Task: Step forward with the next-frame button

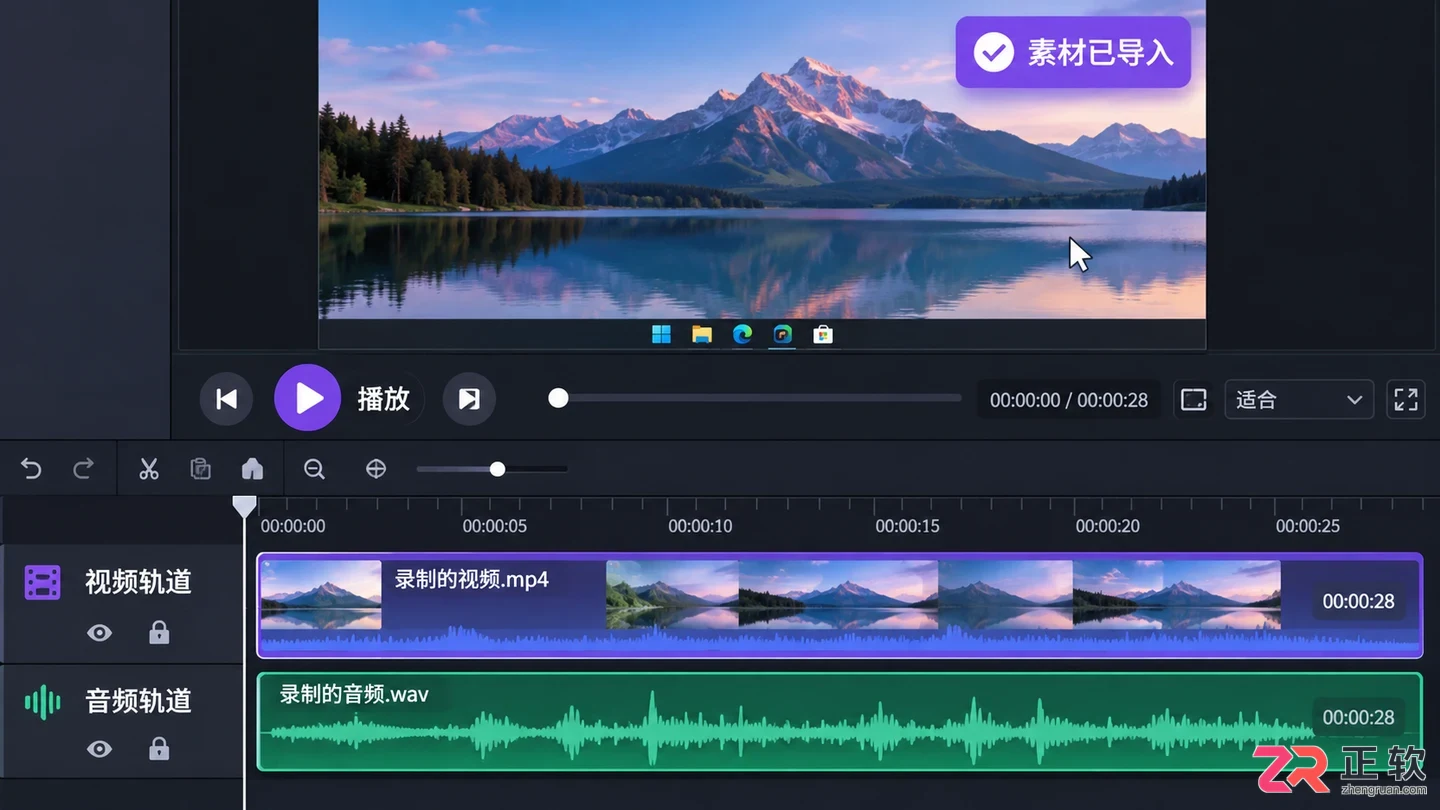Action: (469, 399)
